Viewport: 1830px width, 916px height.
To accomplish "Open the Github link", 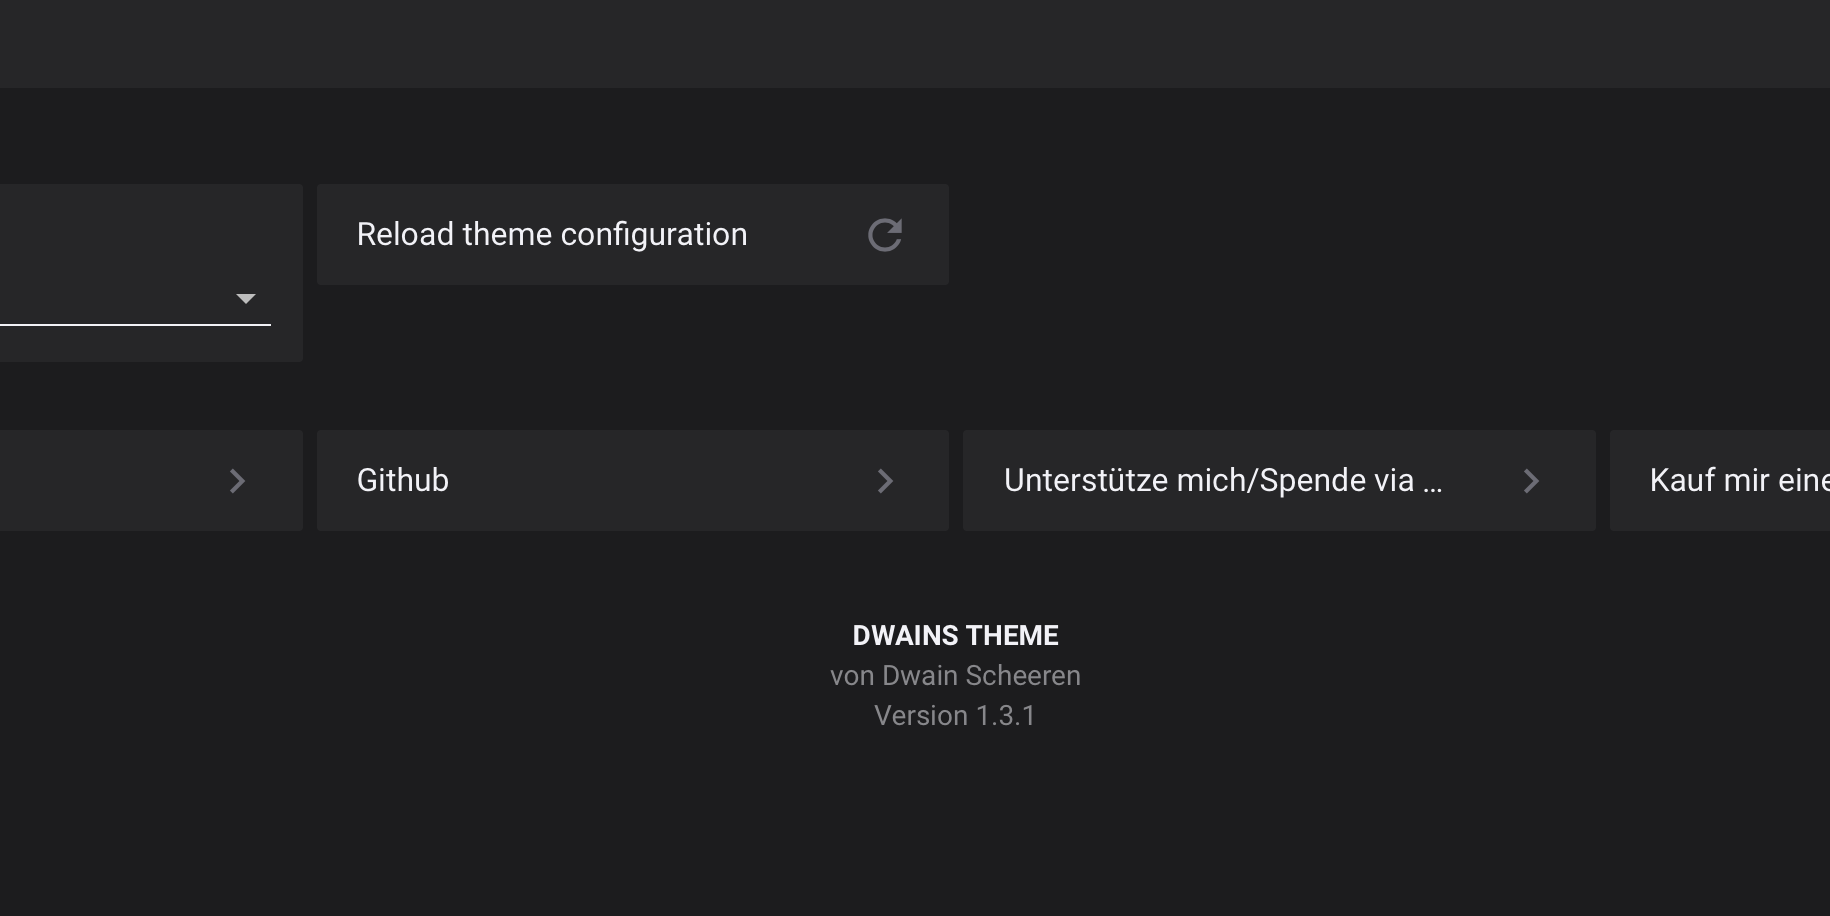I will click(x=403, y=481).
